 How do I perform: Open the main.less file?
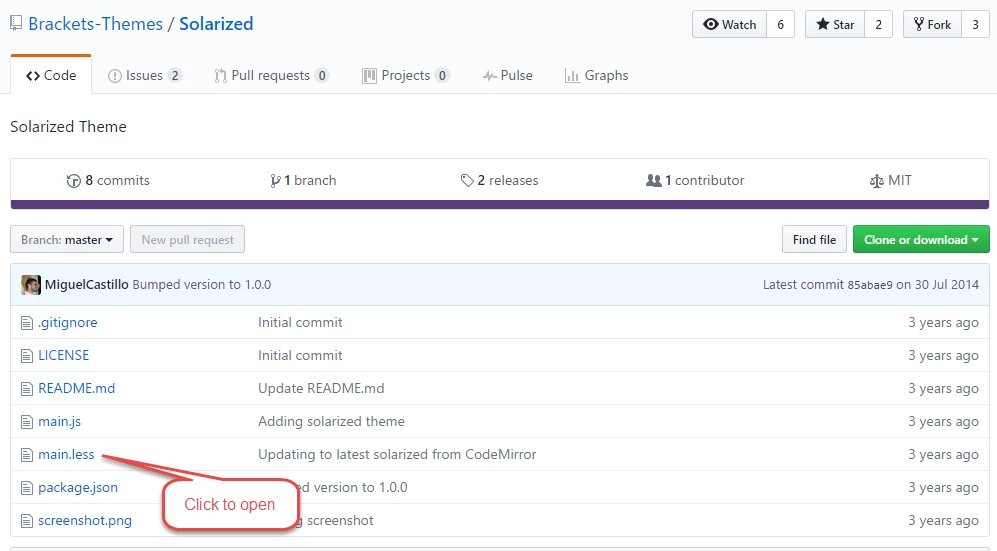click(x=66, y=454)
